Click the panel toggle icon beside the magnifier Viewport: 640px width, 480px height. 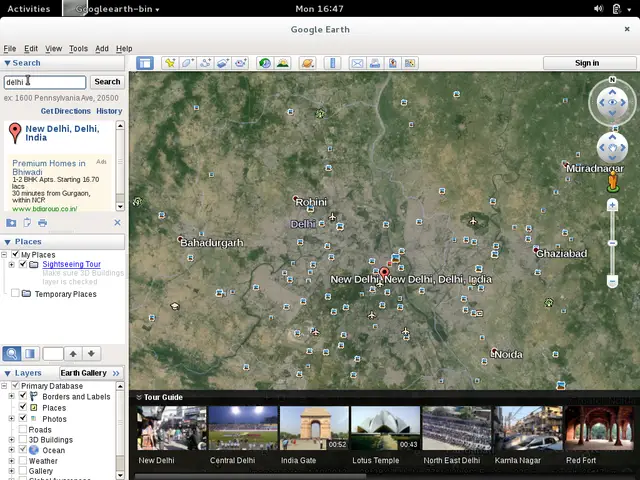(x=30, y=353)
